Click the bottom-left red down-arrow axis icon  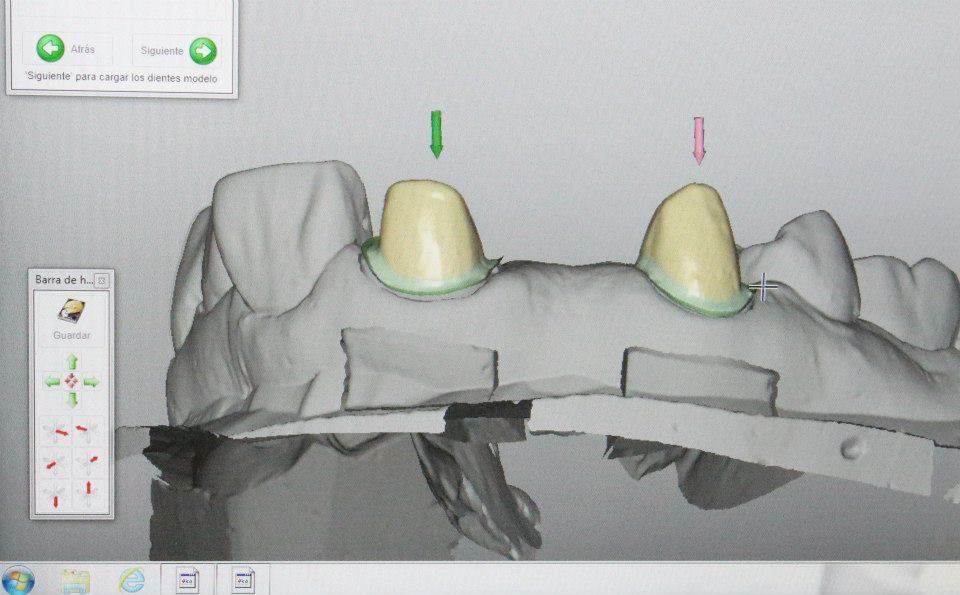[54, 494]
